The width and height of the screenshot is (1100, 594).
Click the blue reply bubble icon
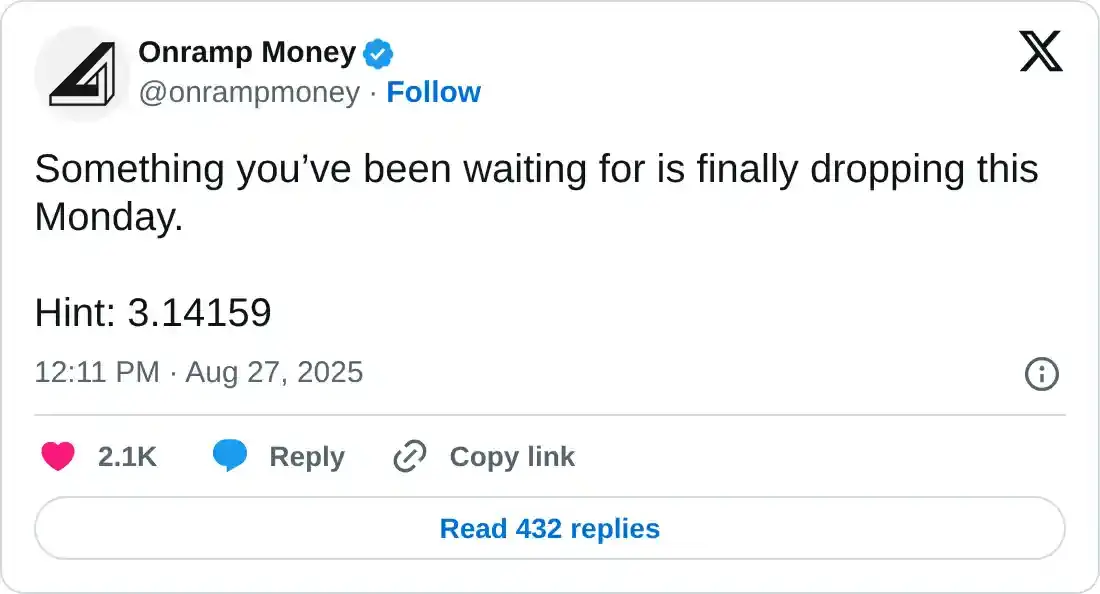230,457
